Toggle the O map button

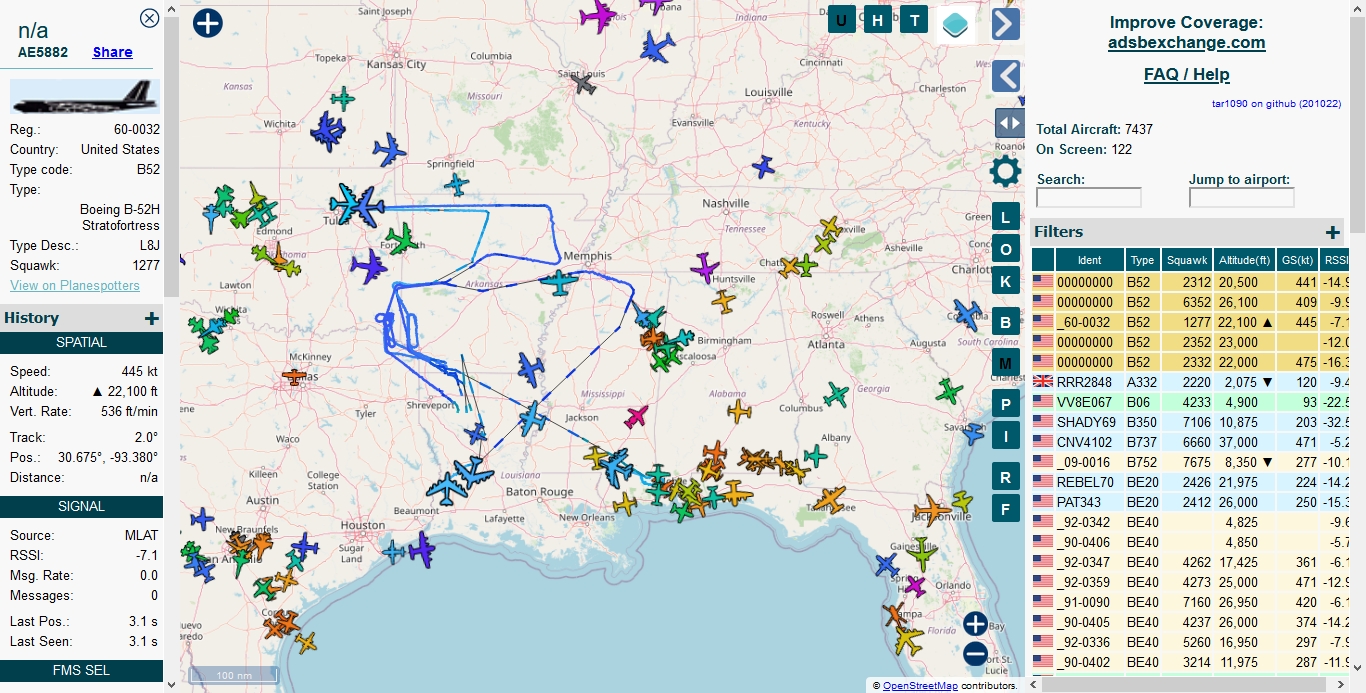(1005, 249)
